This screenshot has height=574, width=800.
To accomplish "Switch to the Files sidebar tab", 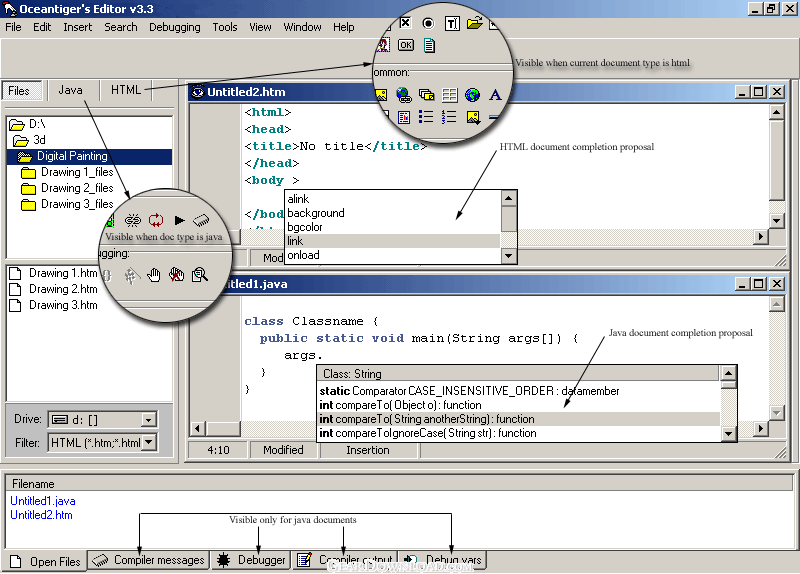I will 23,91.
